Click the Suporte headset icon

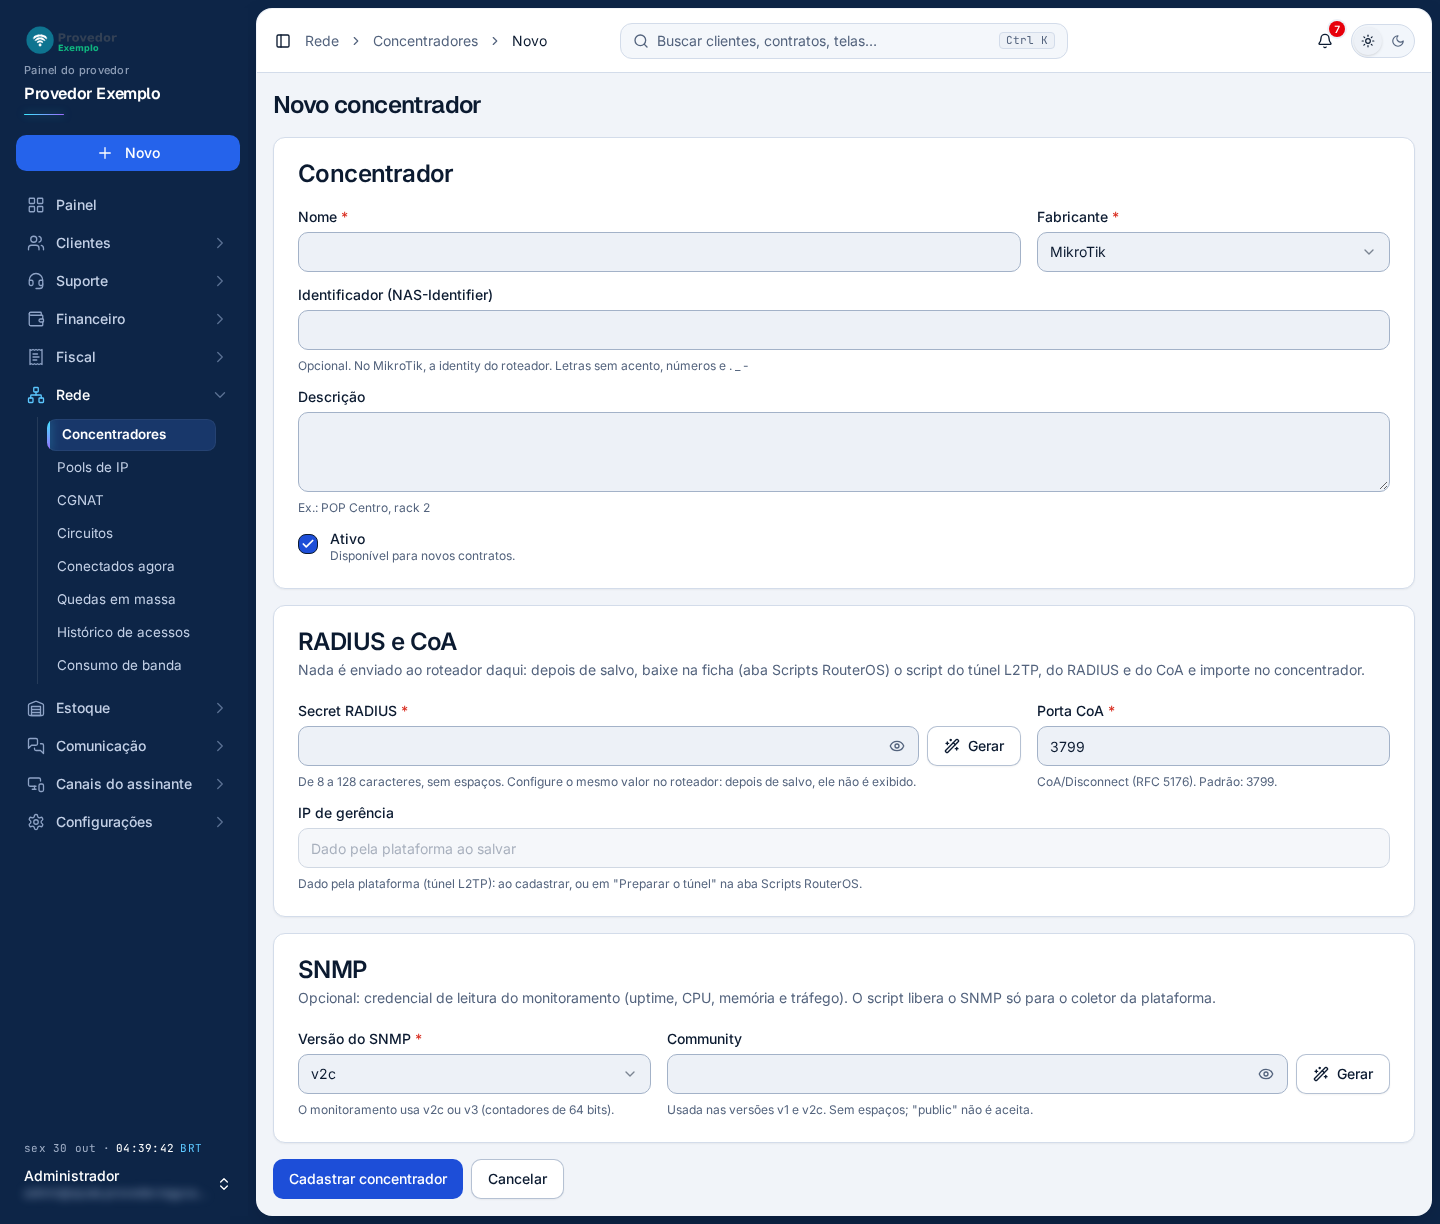coord(36,281)
